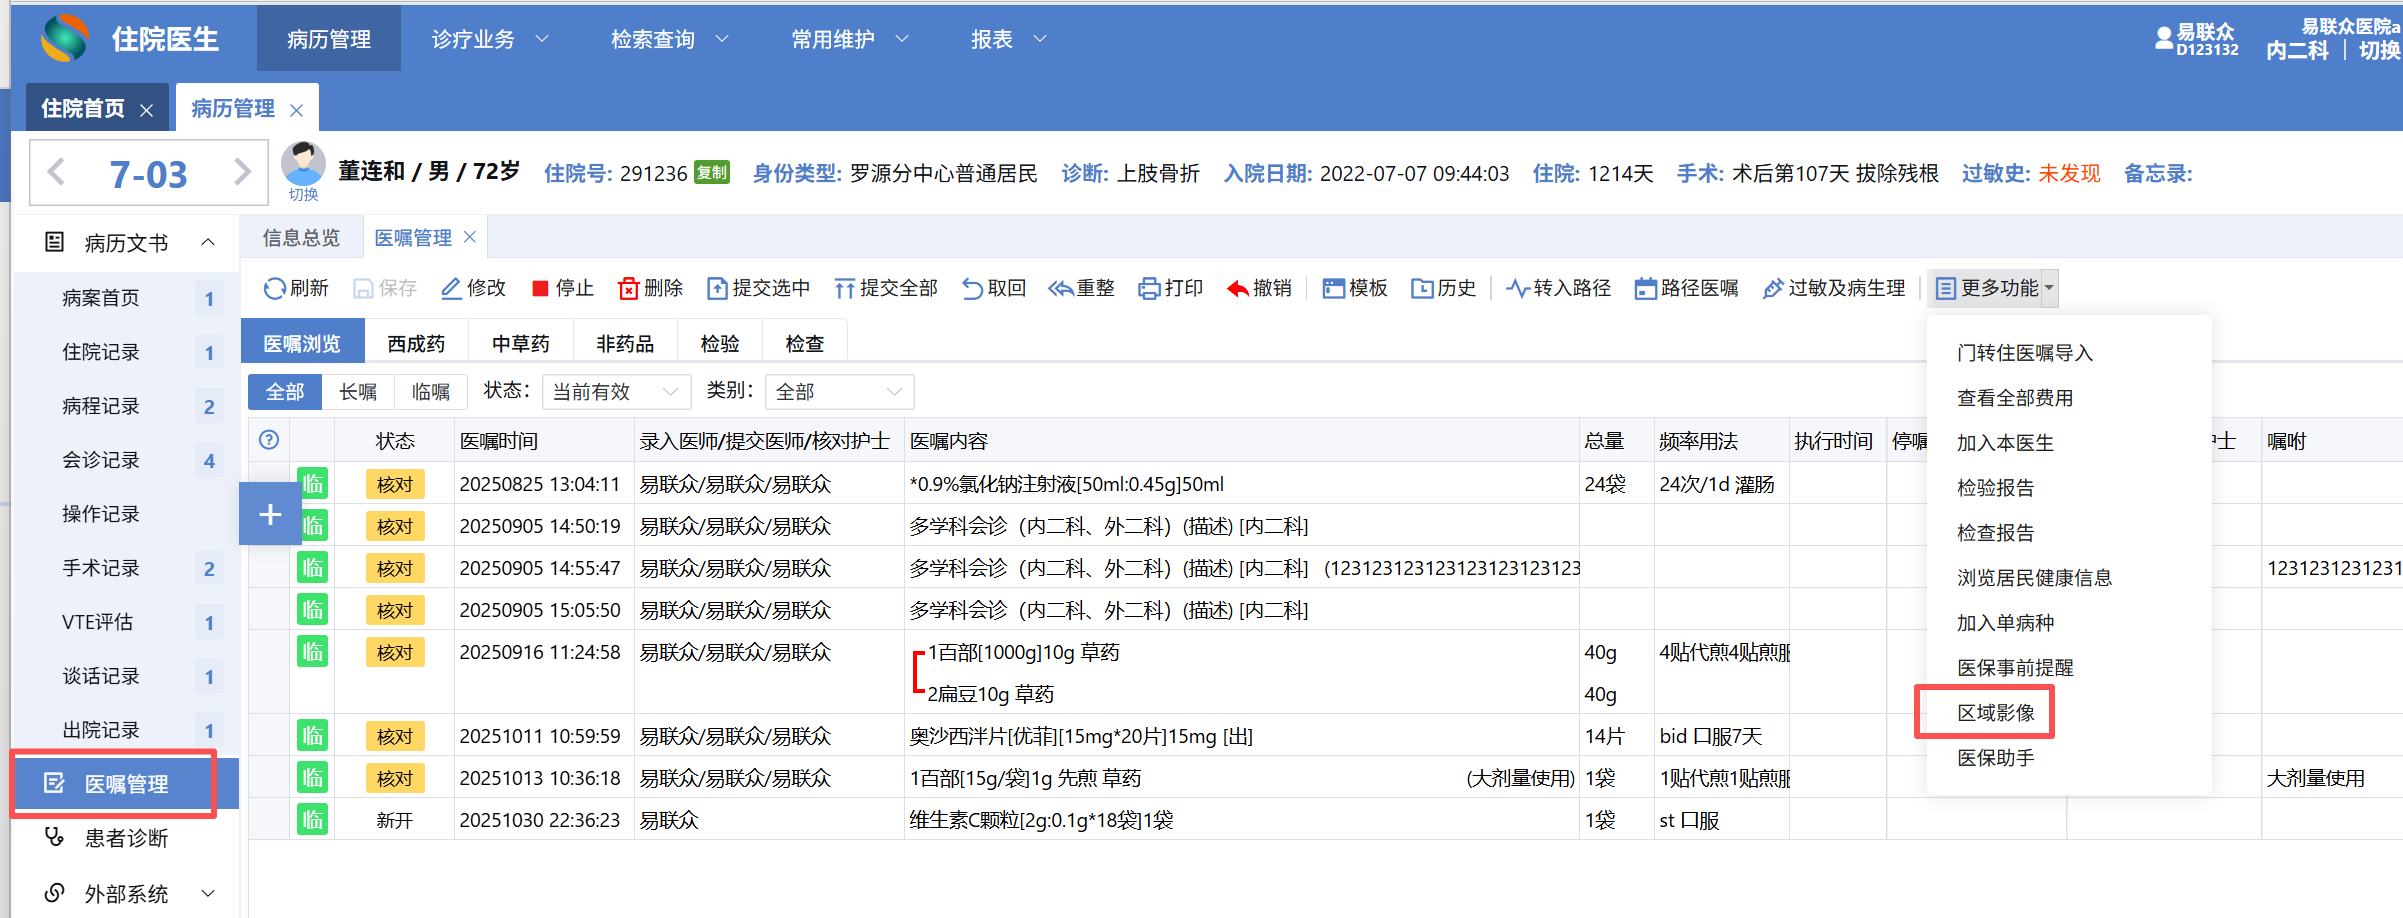Screen dimensions: 2403x918
Task: Click 切换 department switch link at top right
Action: pyautogui.click(x=2380, y=50)
